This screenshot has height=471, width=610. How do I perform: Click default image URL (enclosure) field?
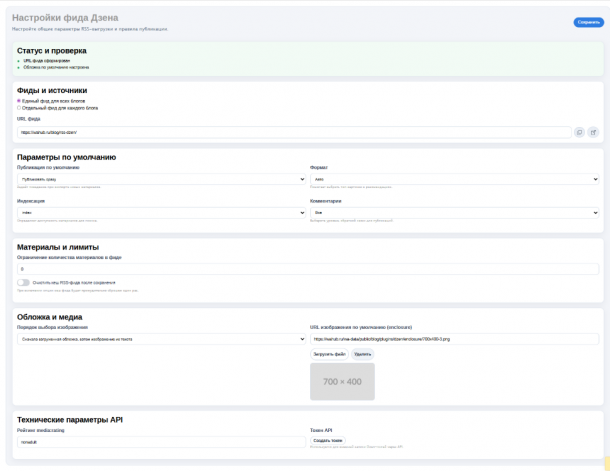(454, 339)
